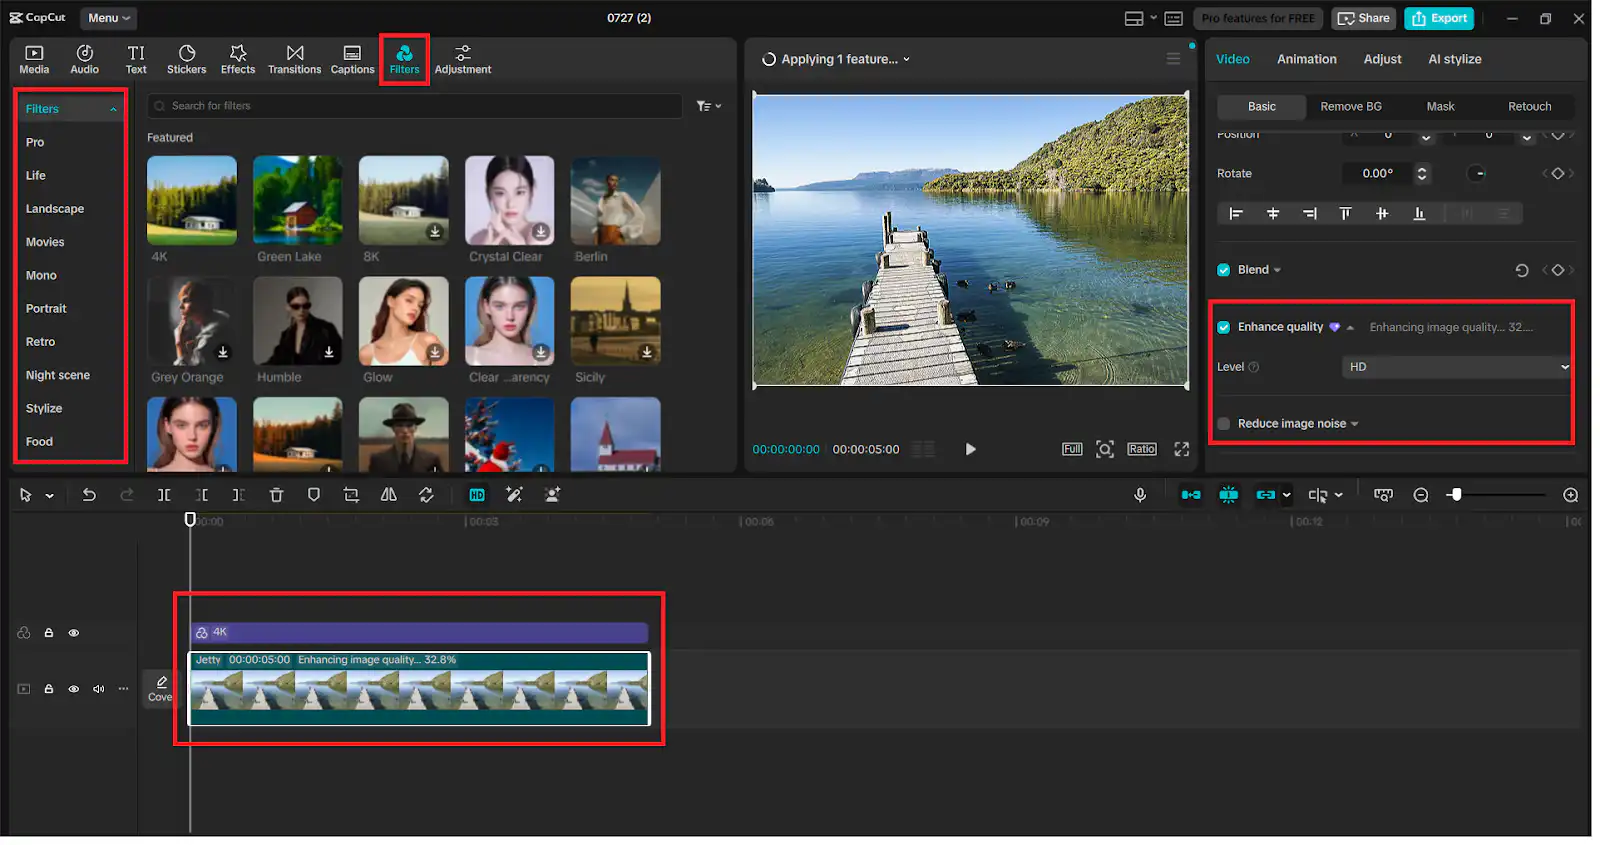Open the filter sort options dropdown
Image resolution: width=1600 pixels, height=845 pixels.
click(x=708, y=106)
